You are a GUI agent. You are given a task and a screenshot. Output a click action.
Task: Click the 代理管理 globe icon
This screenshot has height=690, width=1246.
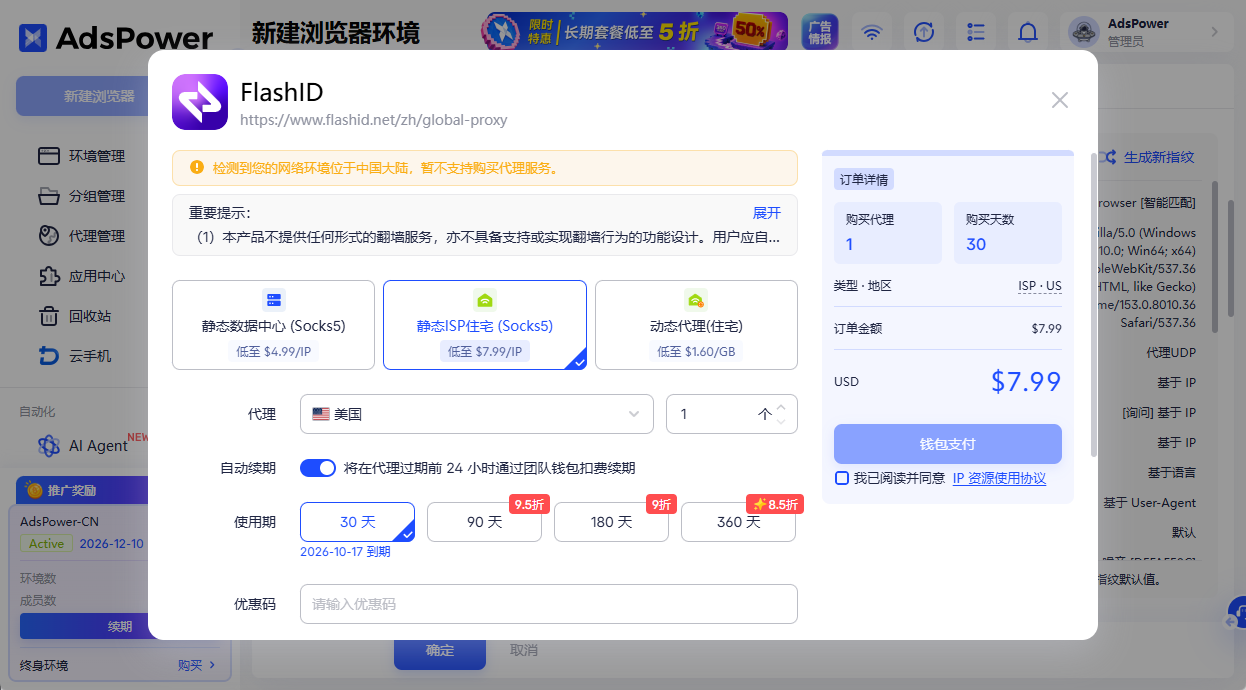coord(49,236)
